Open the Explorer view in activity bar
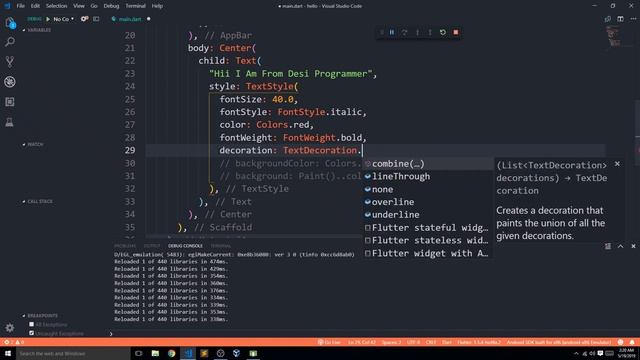 (10, 23)
